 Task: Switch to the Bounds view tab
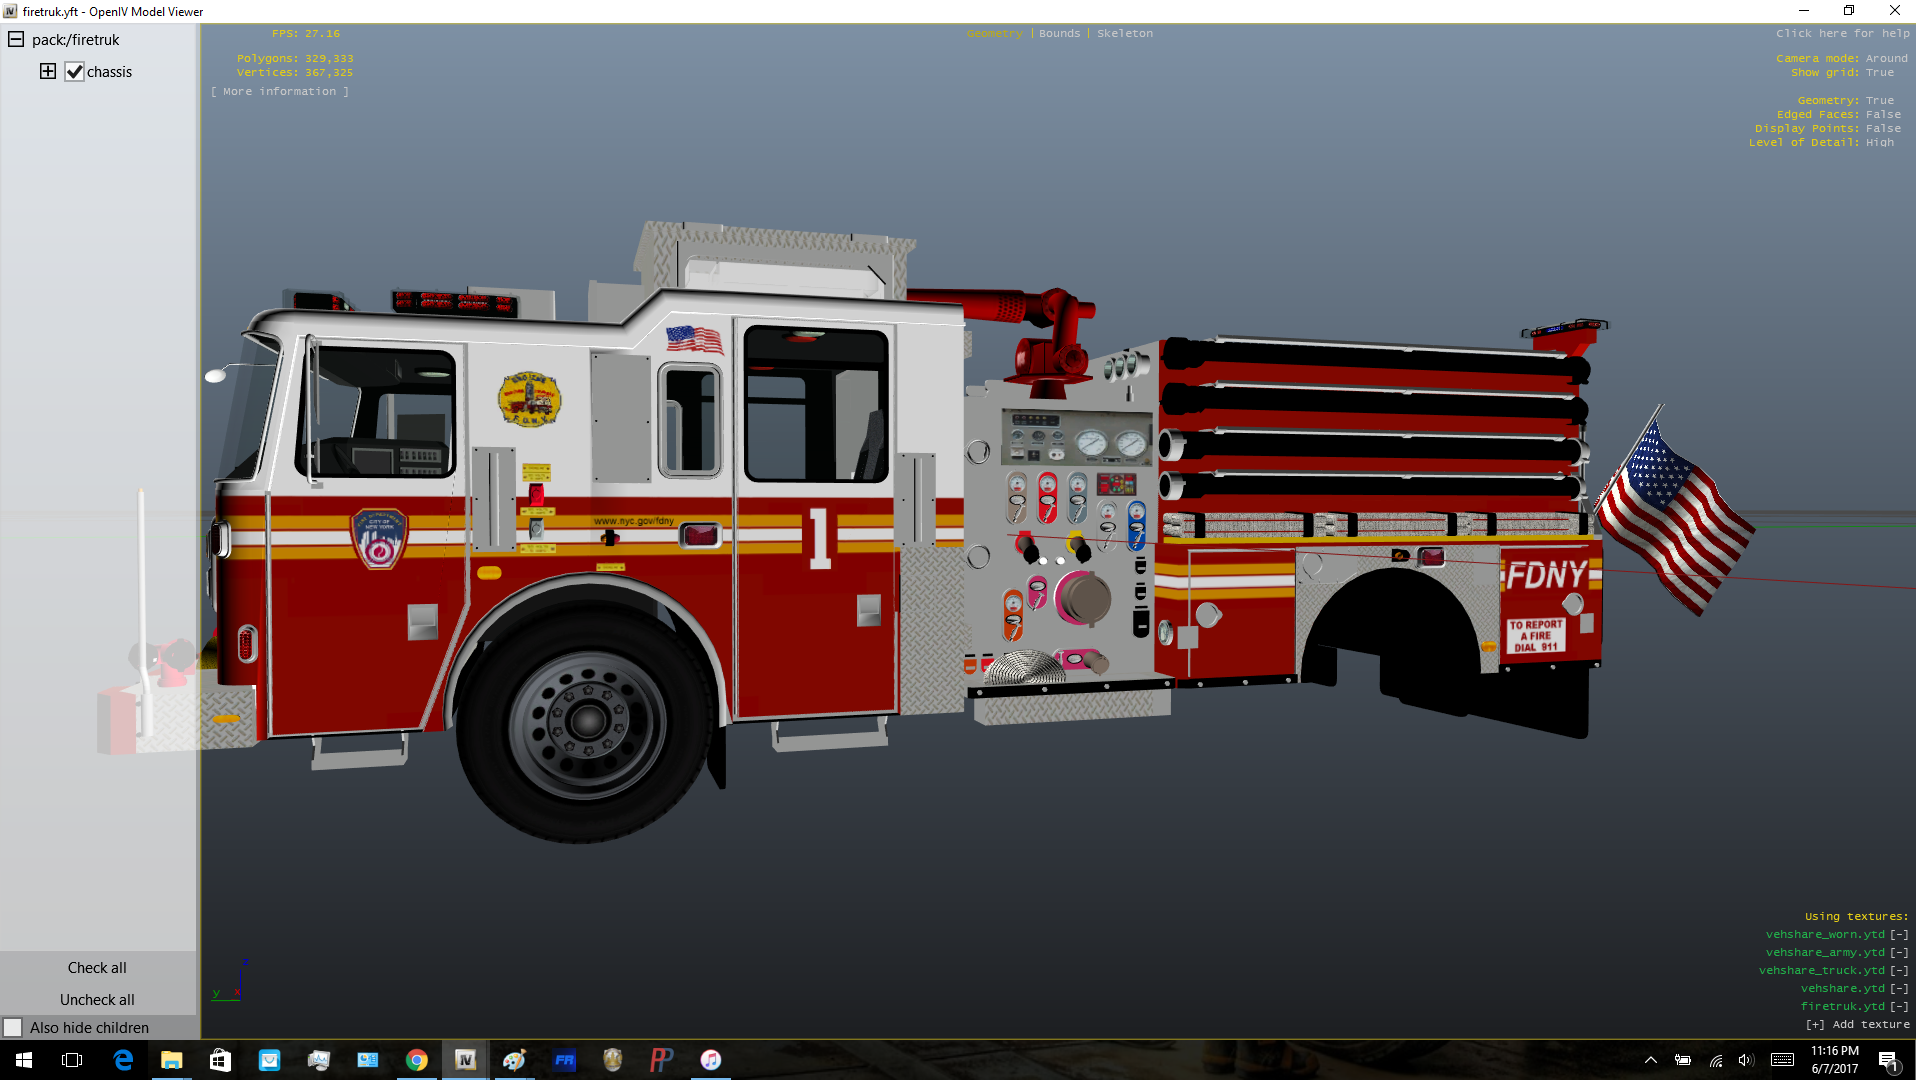(x=1059, y=33)
